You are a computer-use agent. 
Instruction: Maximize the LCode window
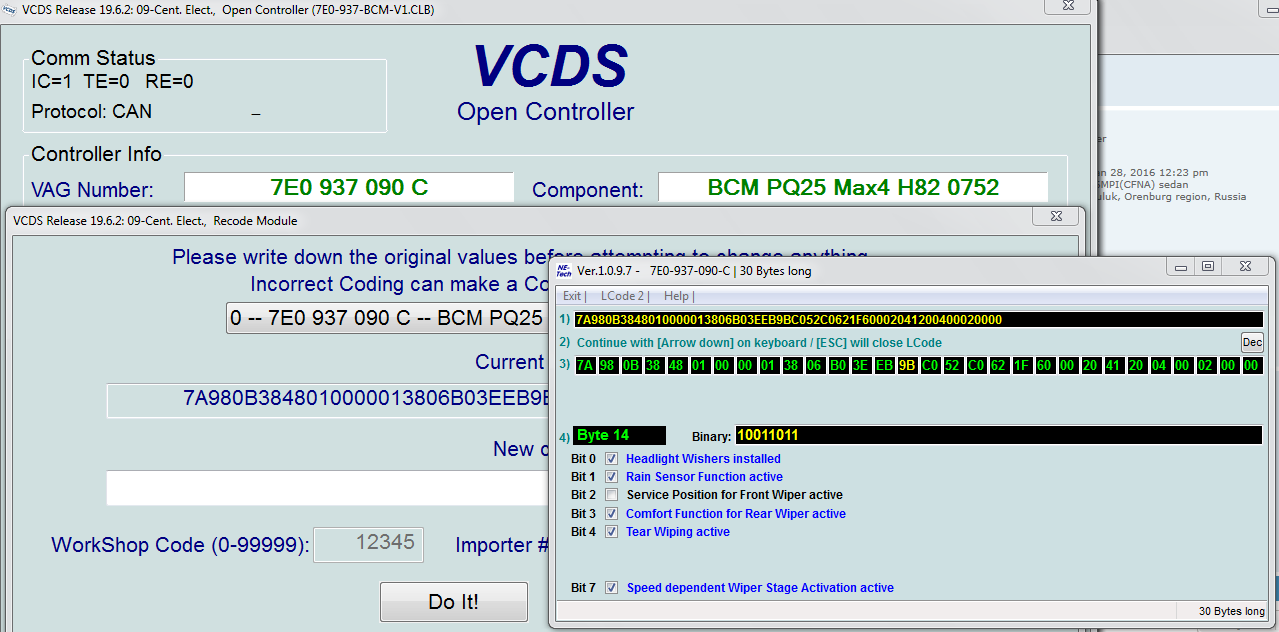coord(1208,266)
